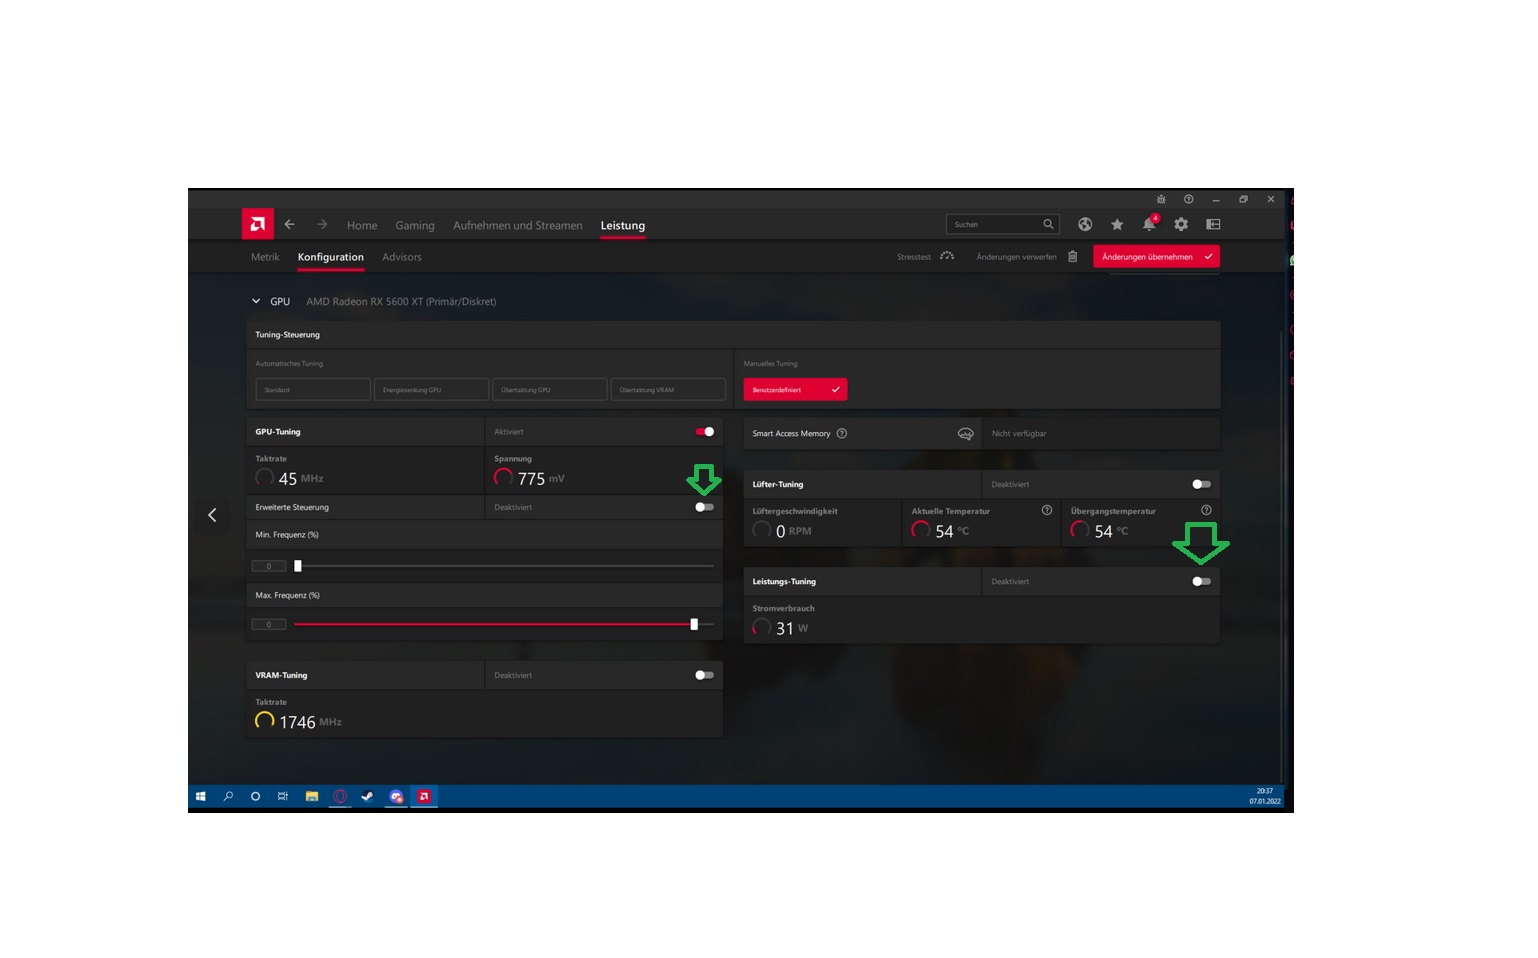Disable the GPU-Tuning toggle
This screenshot has width=1538, height=958.
tap(704, 432)
